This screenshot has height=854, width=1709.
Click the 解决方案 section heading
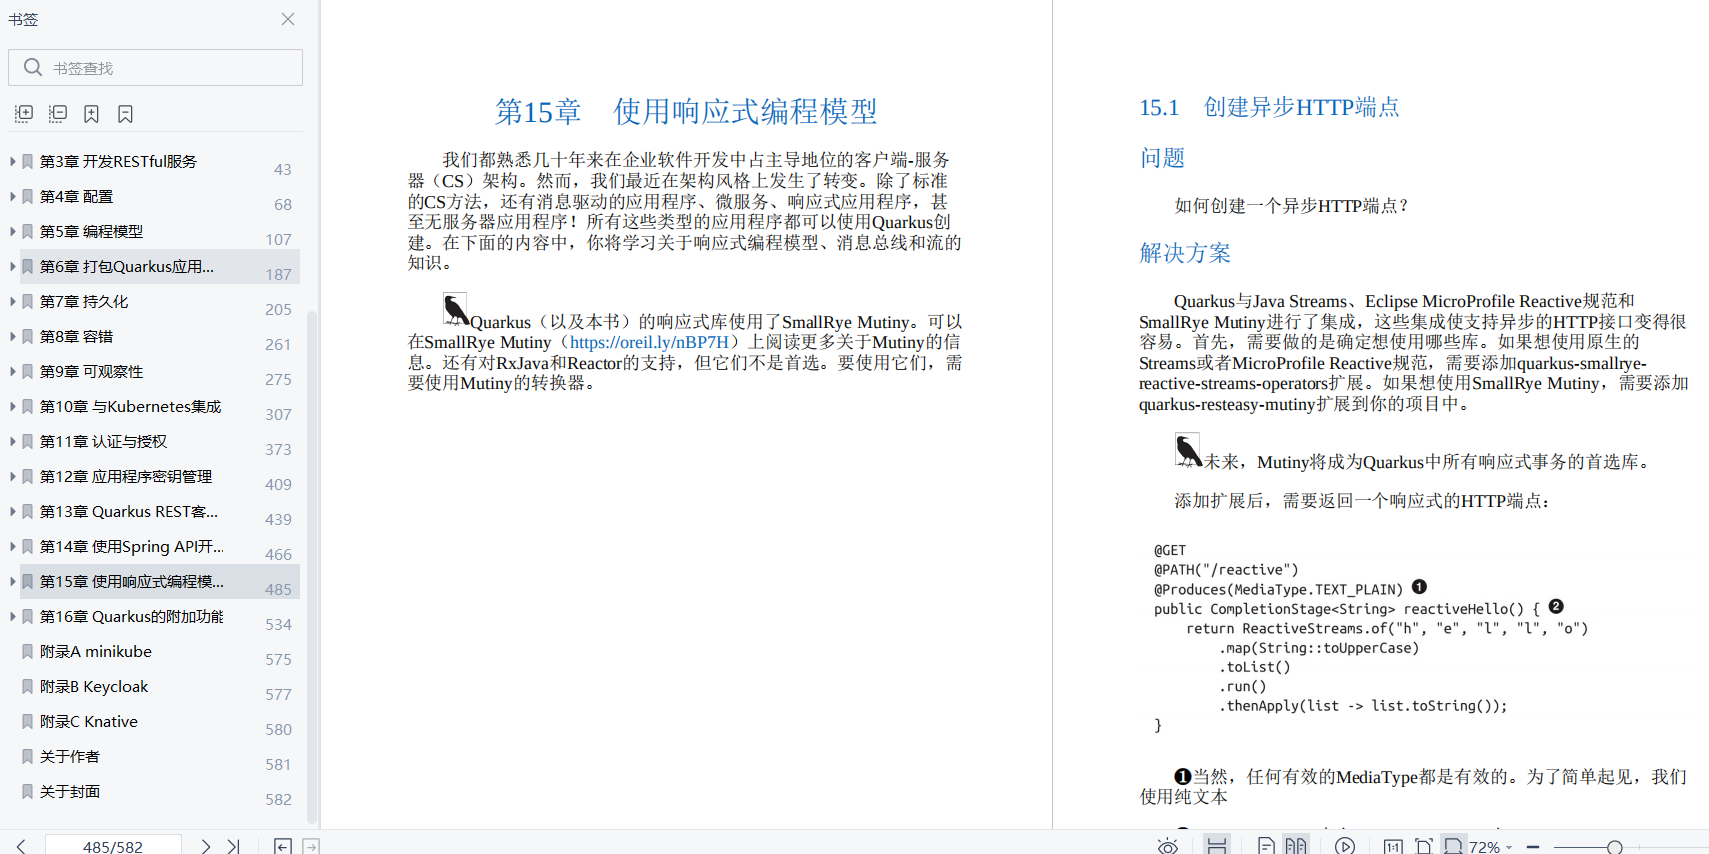1185,253
